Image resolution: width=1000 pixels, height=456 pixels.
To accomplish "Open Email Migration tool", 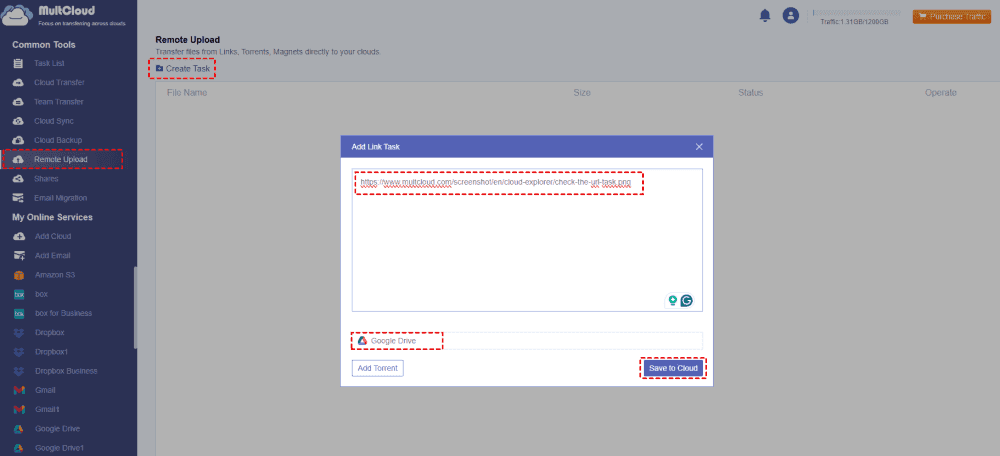I will [x=61, y=198].
